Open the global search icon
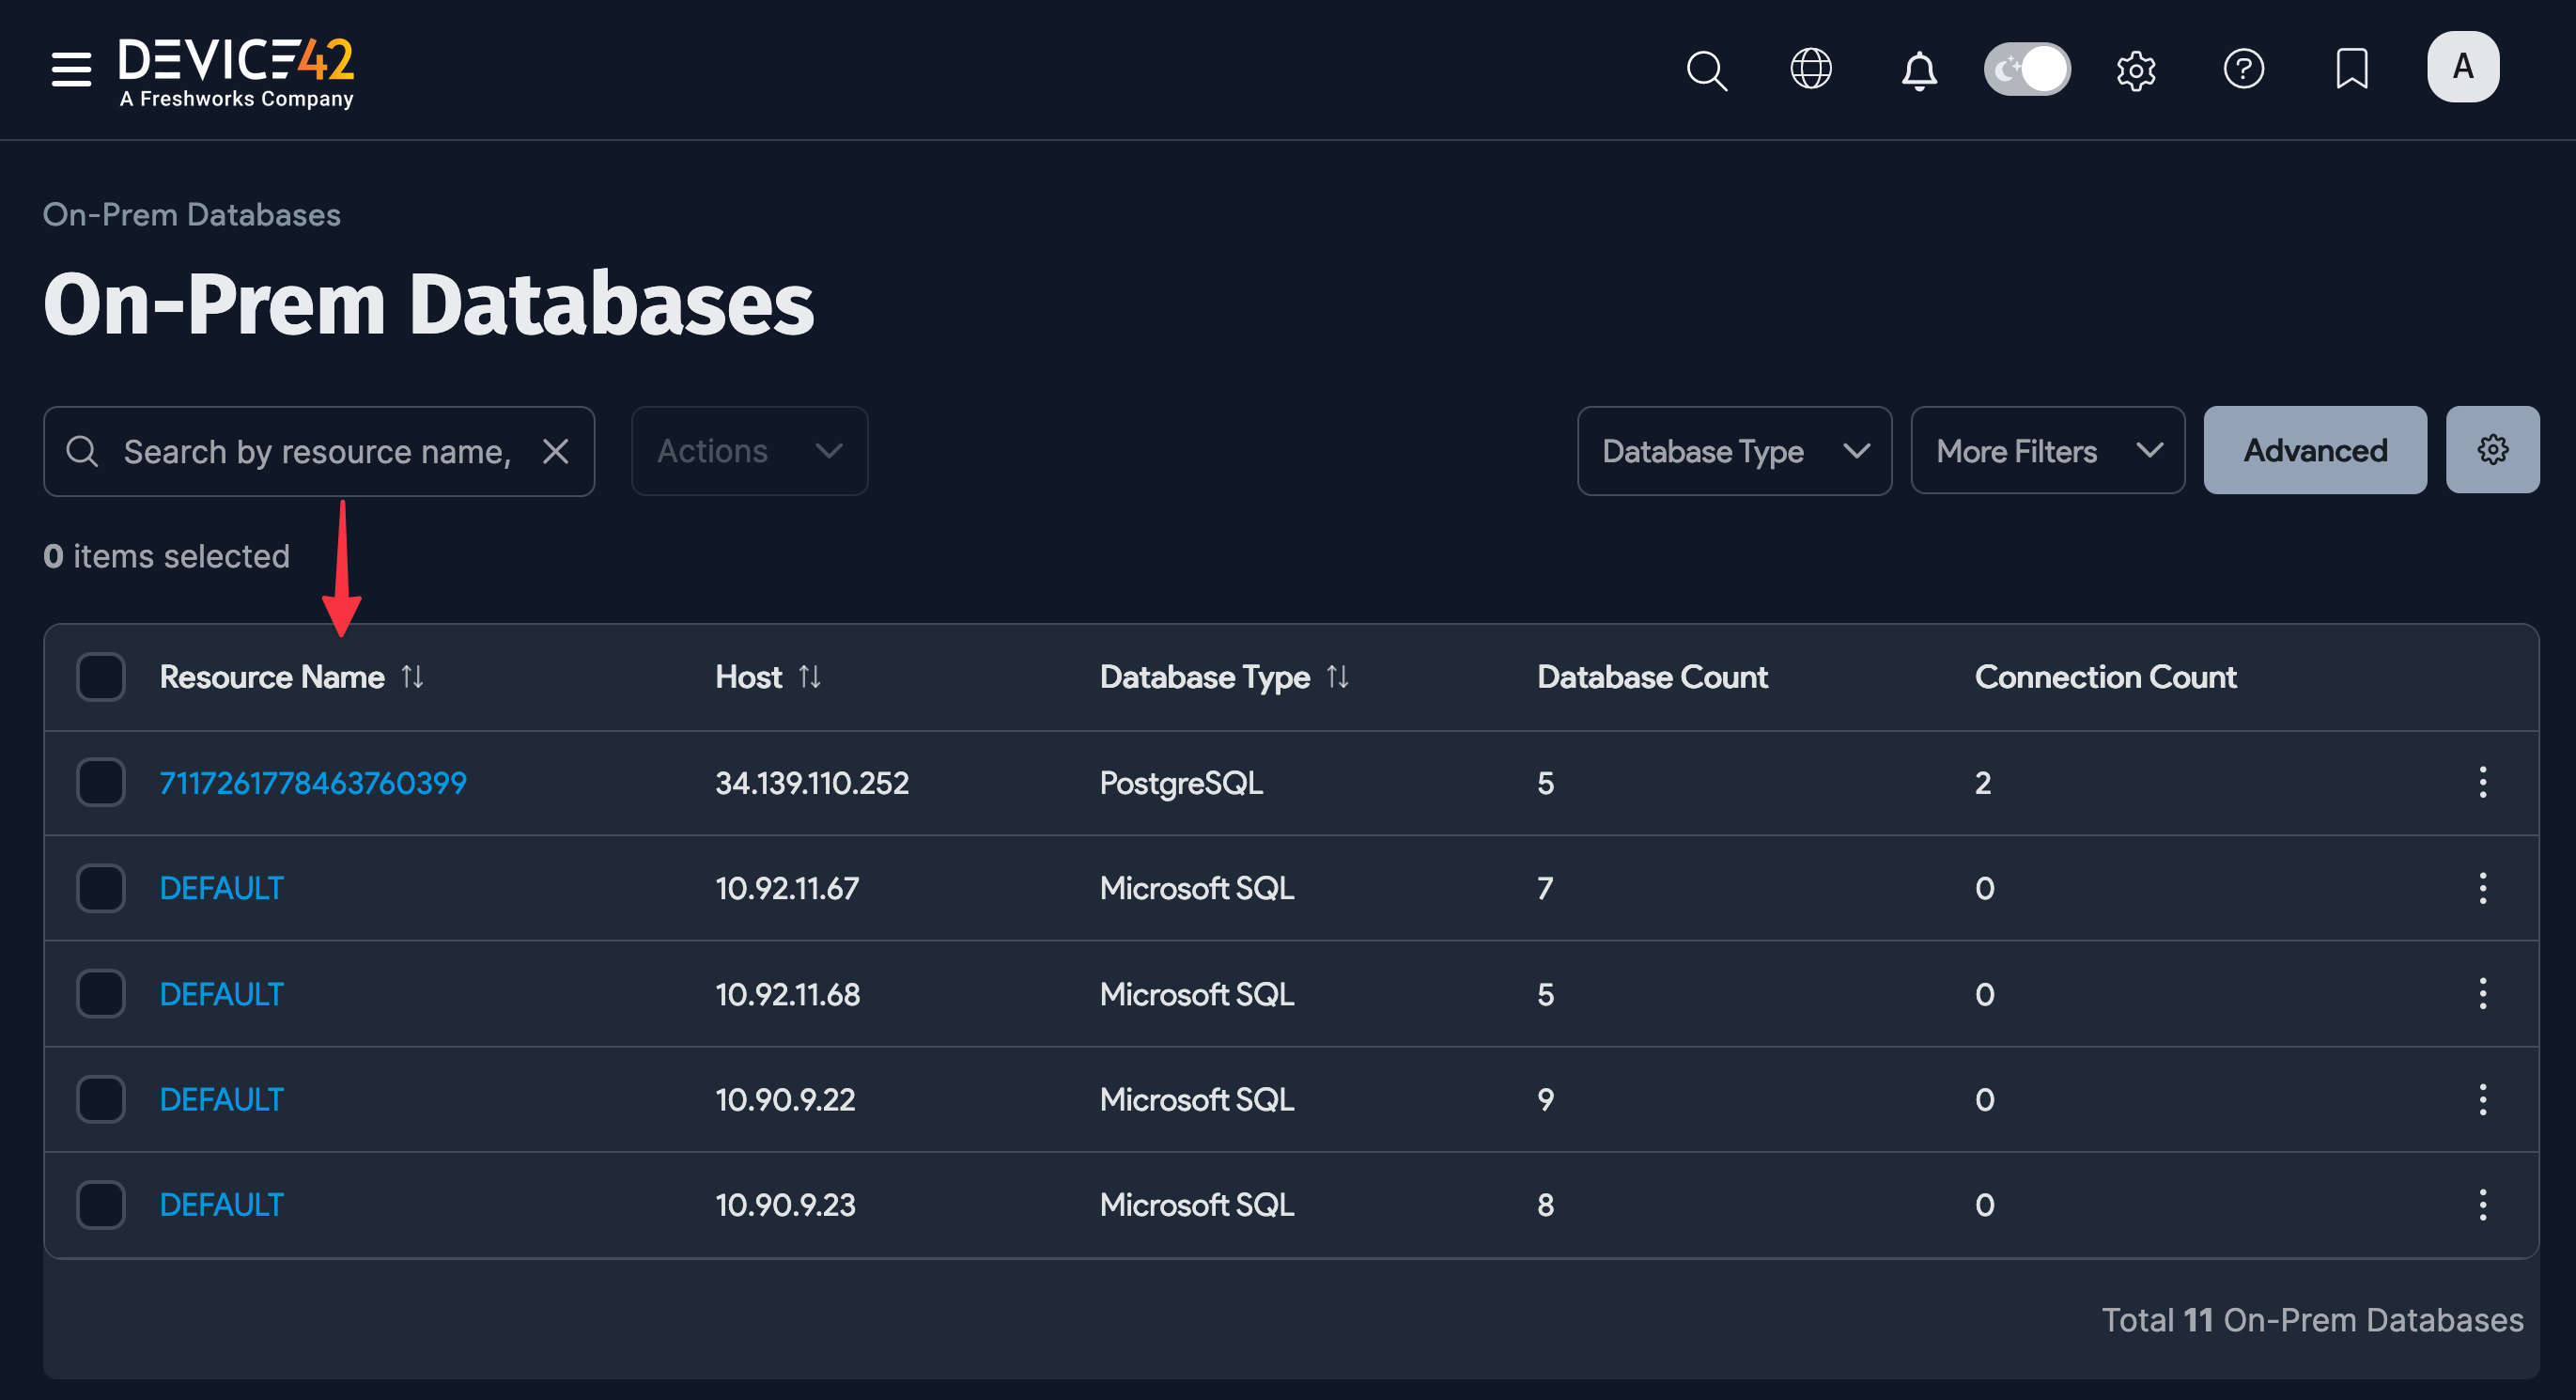 [1707, 70]
